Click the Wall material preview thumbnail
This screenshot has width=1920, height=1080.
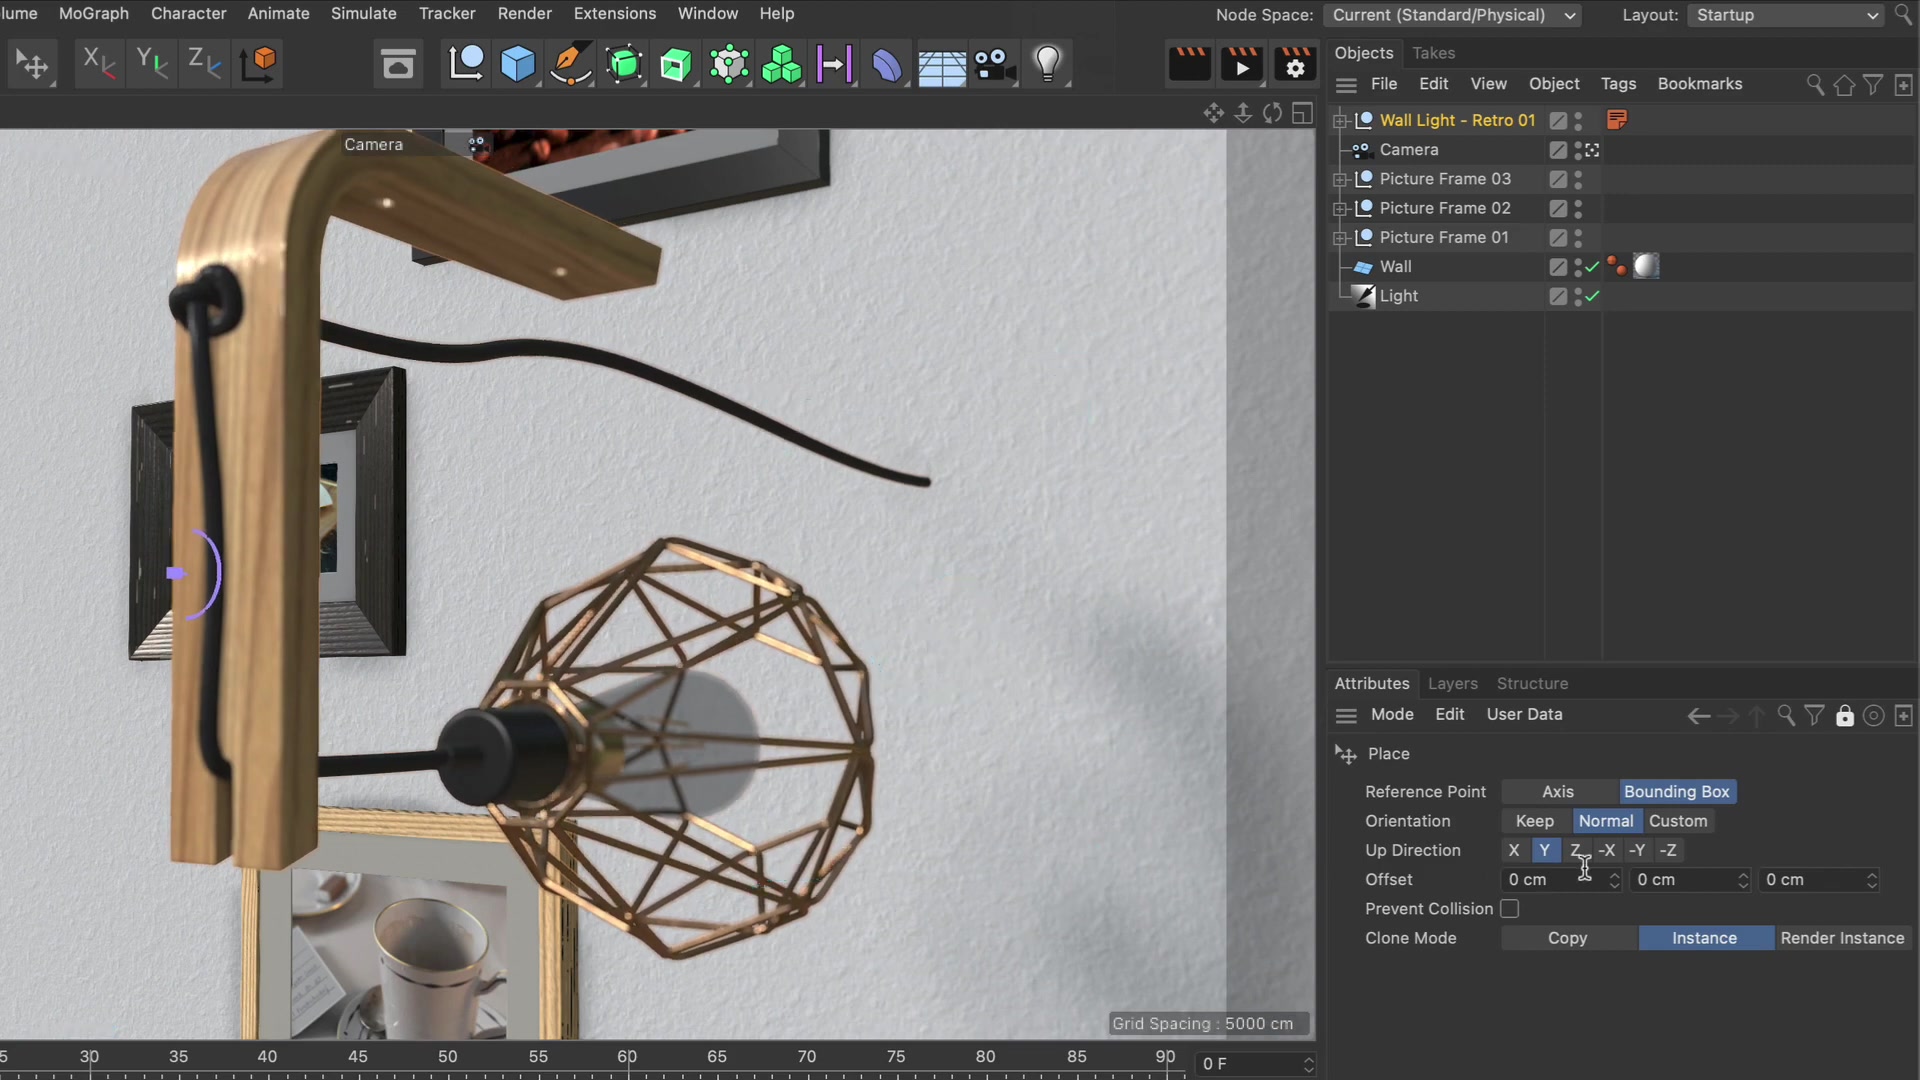pos(1645,266)
